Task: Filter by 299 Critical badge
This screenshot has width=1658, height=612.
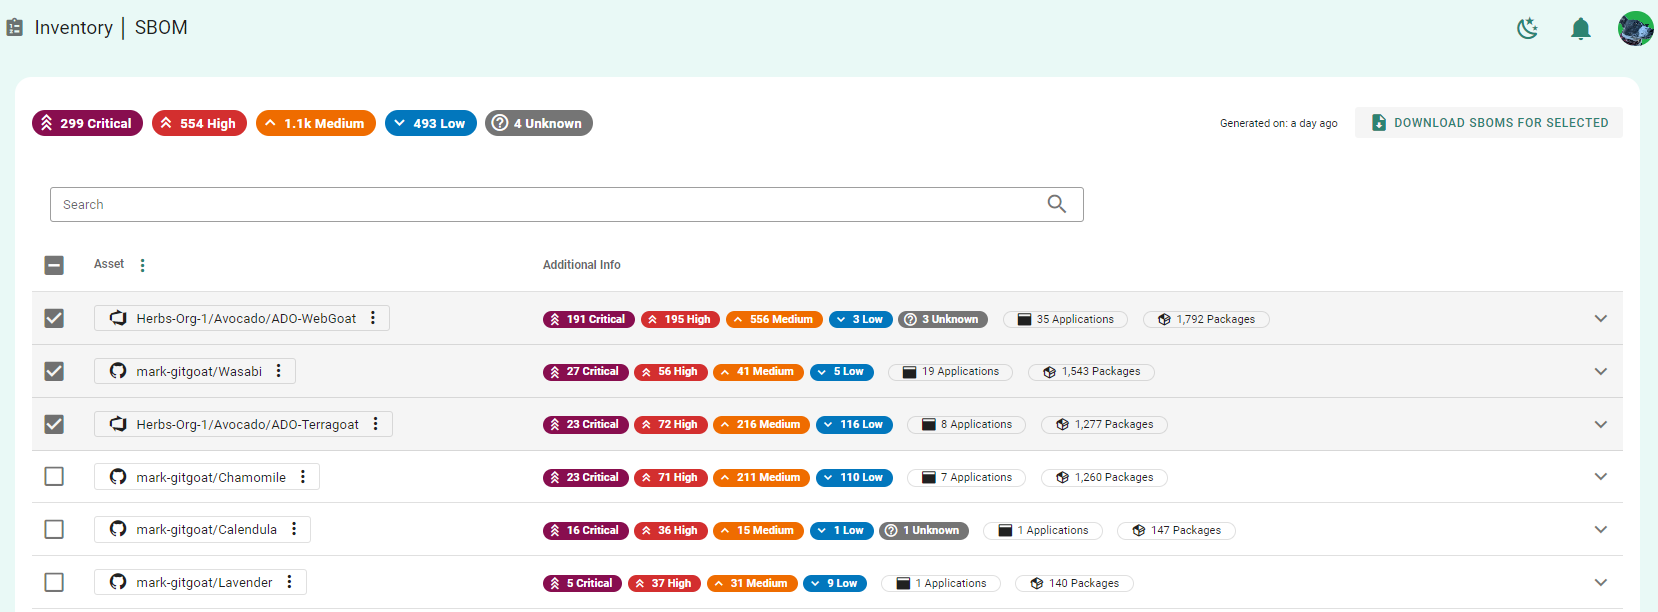Action: [x=87, y=123]
